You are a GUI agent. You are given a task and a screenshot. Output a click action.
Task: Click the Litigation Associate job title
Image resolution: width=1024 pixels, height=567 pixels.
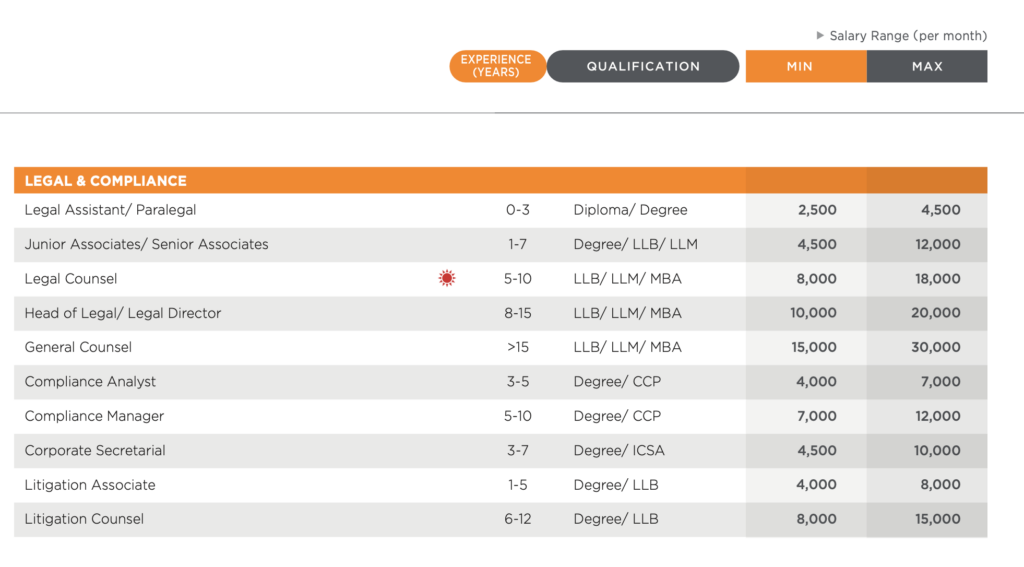click(x=90, y=485)
